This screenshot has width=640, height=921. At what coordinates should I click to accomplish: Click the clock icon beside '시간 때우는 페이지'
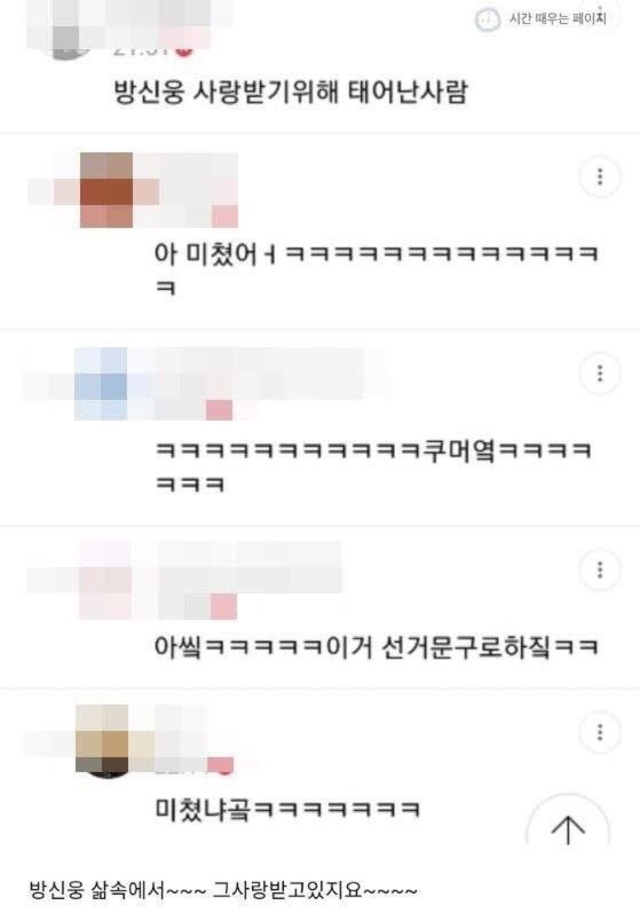(x=487, y=19)
